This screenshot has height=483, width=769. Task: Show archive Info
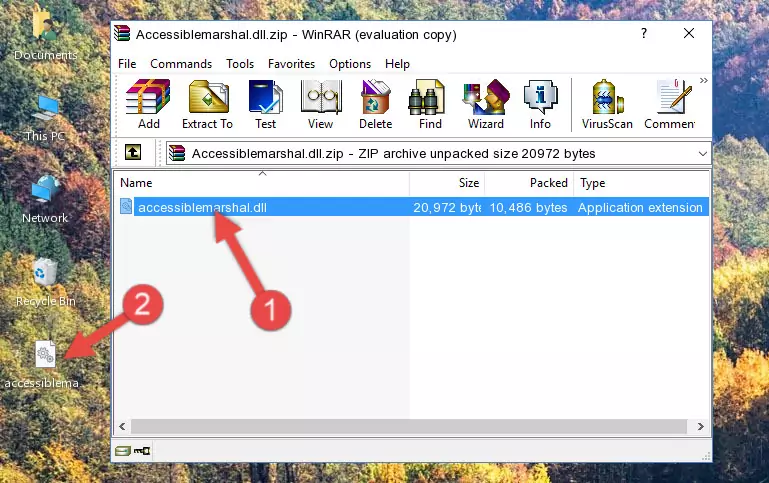pyautogui.click(x=540, y=104)
